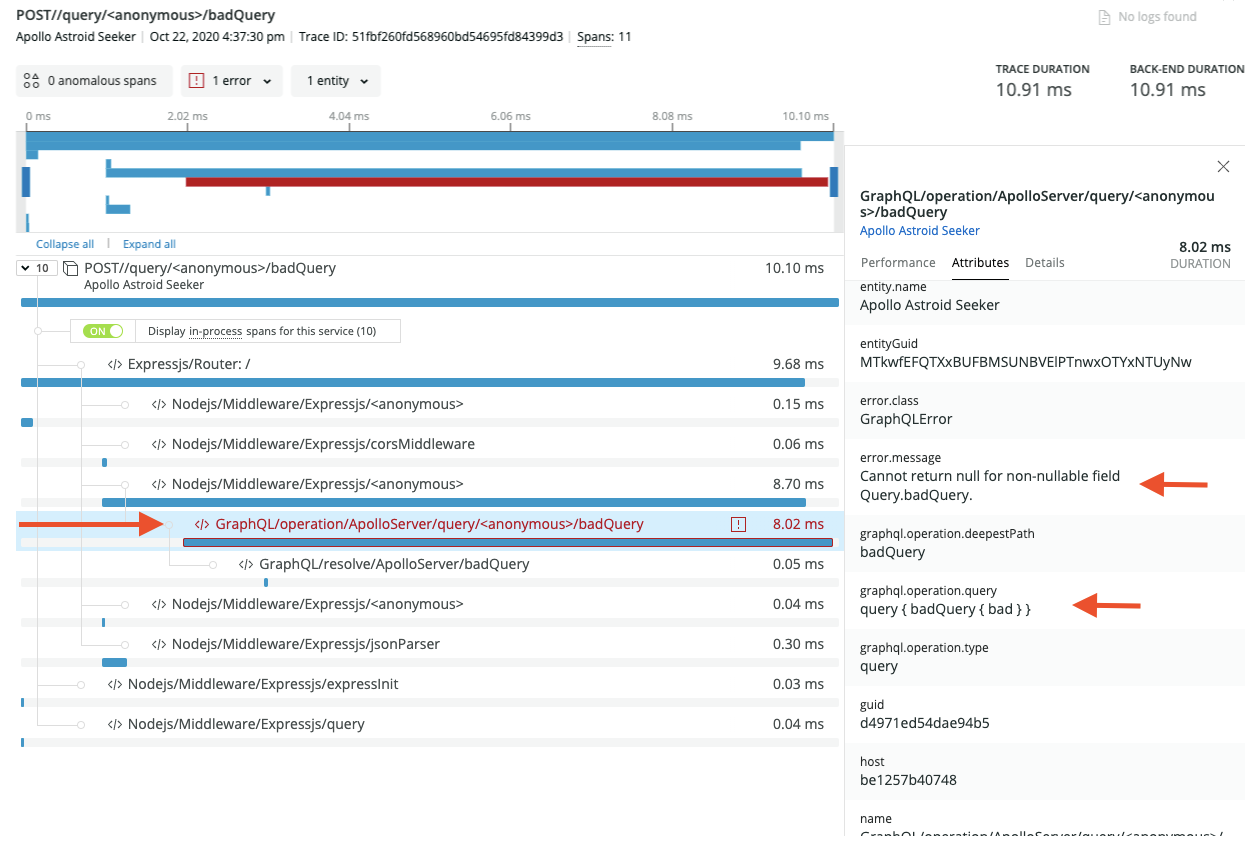The width and height of the screenshot is (1254, 845).
Task: Click the code icon of the jsonParser span
Action: [x=159, y=644]
